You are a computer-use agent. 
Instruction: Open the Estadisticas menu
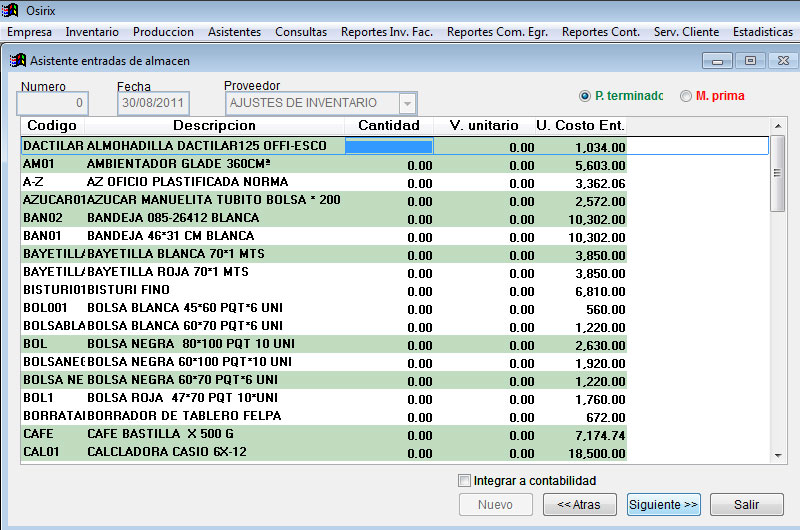tap(763, 32)
